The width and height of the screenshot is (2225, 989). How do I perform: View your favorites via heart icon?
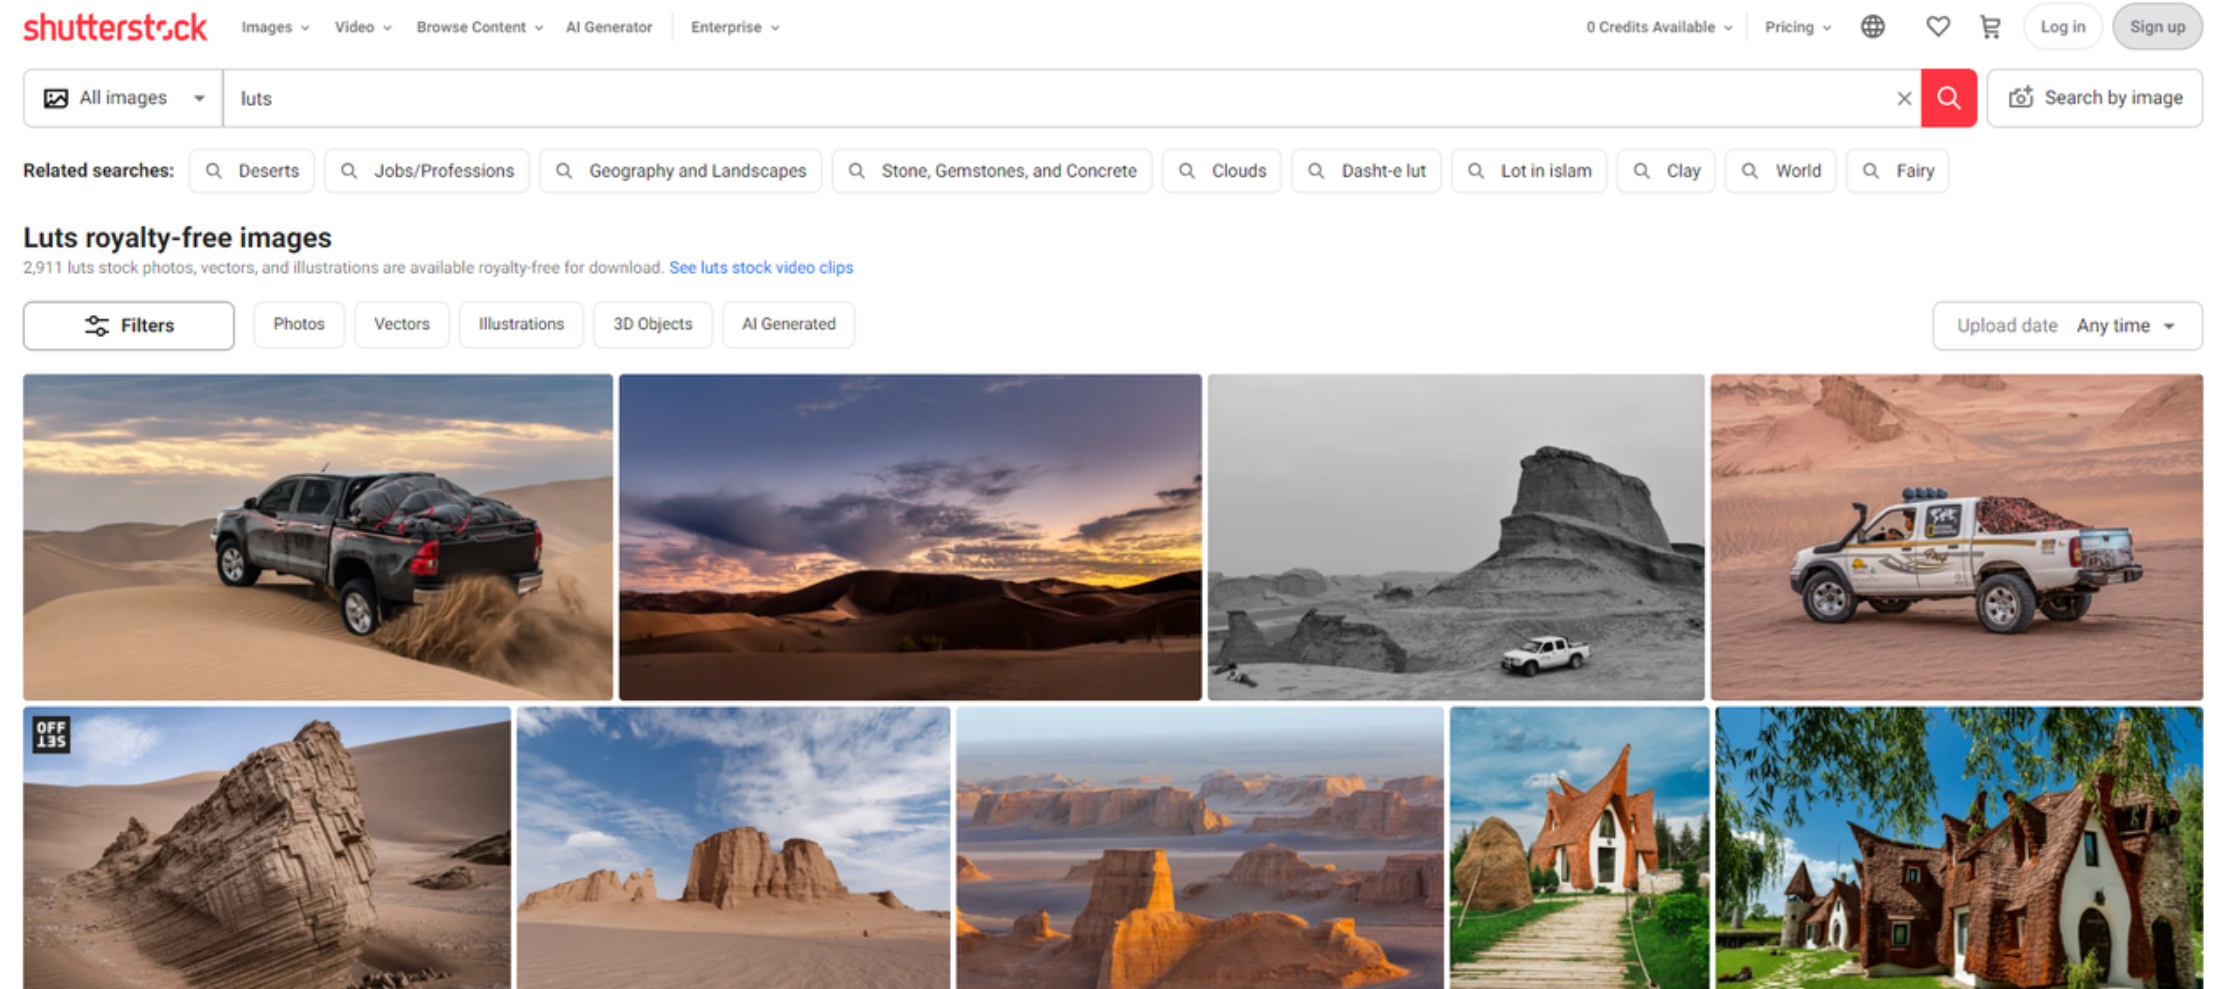pyautogui.click(x=1938, y=27)
